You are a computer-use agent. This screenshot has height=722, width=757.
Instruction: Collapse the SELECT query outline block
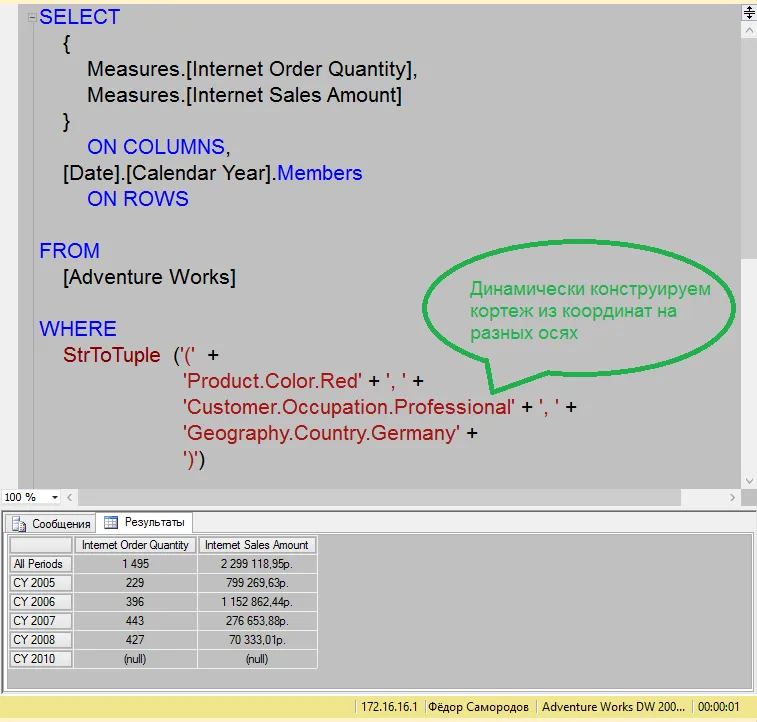32,17
